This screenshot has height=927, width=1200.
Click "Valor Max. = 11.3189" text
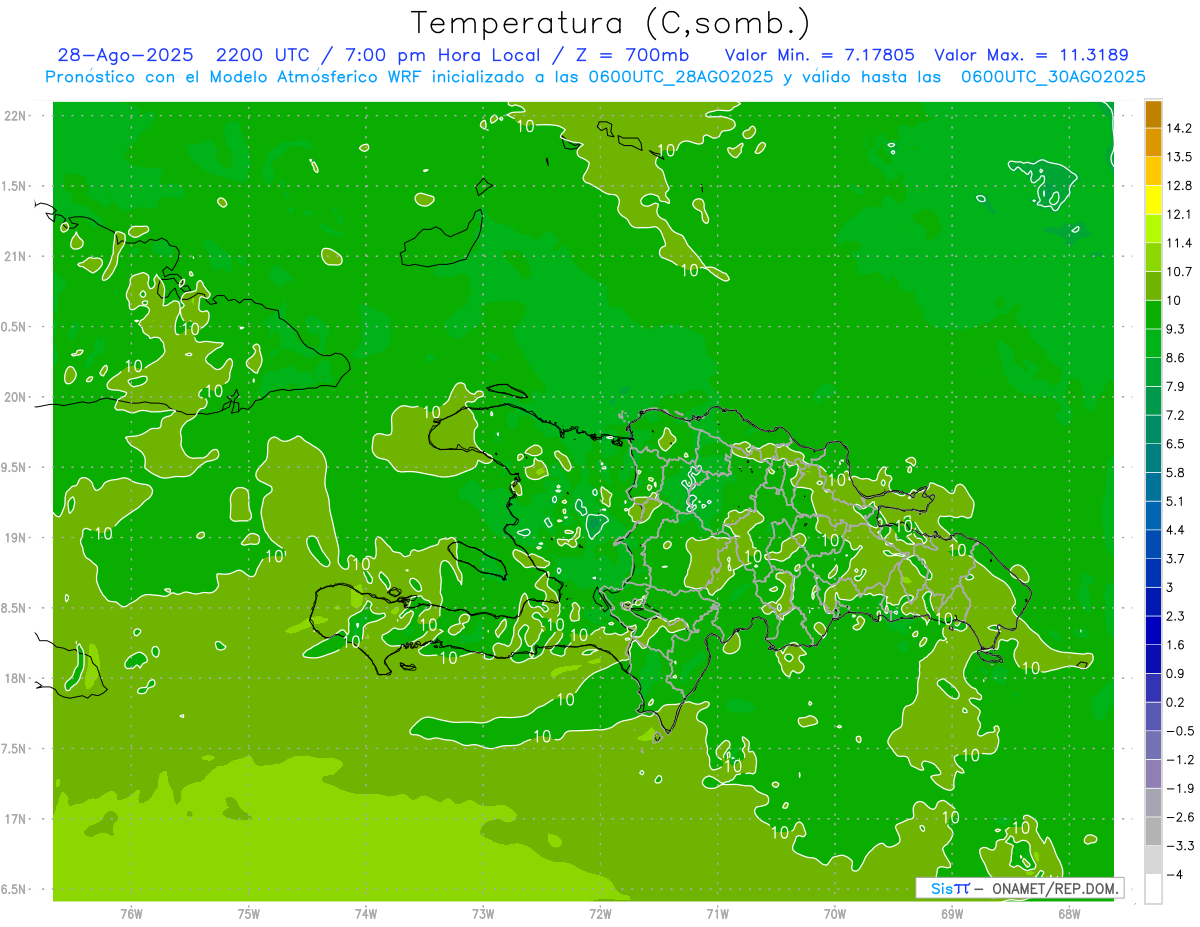pyautogui.click(x=1031, y=55)
